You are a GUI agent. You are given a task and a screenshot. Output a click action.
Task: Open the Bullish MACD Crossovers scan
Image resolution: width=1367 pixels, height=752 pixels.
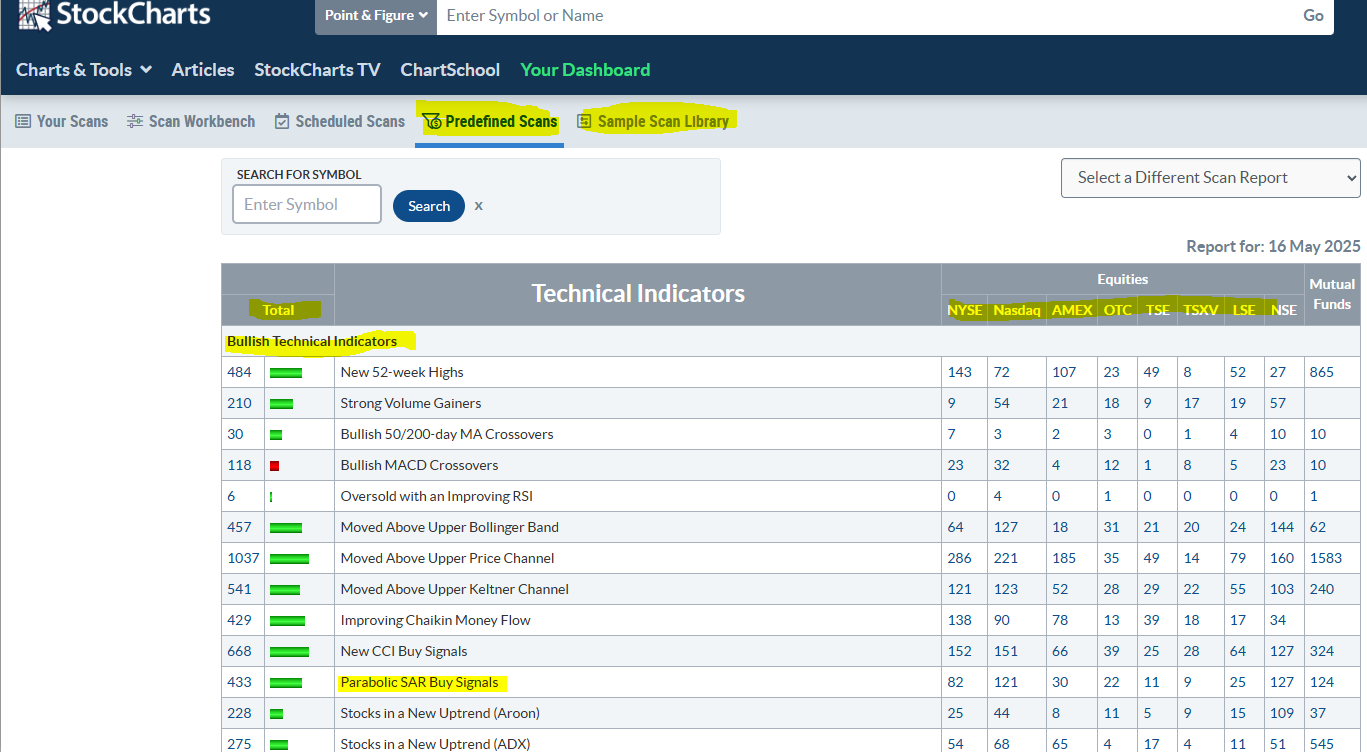pyautogui.click(x=419, y=465)
